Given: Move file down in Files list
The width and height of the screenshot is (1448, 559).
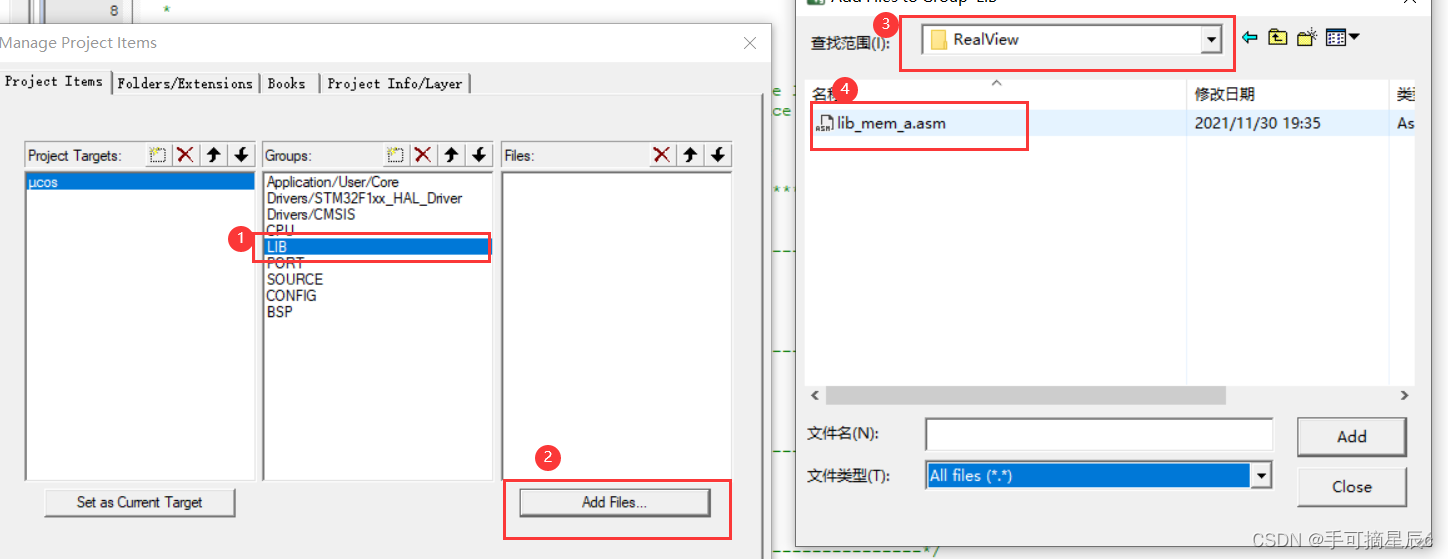Looking at the screenshot, I should [717, 155].
